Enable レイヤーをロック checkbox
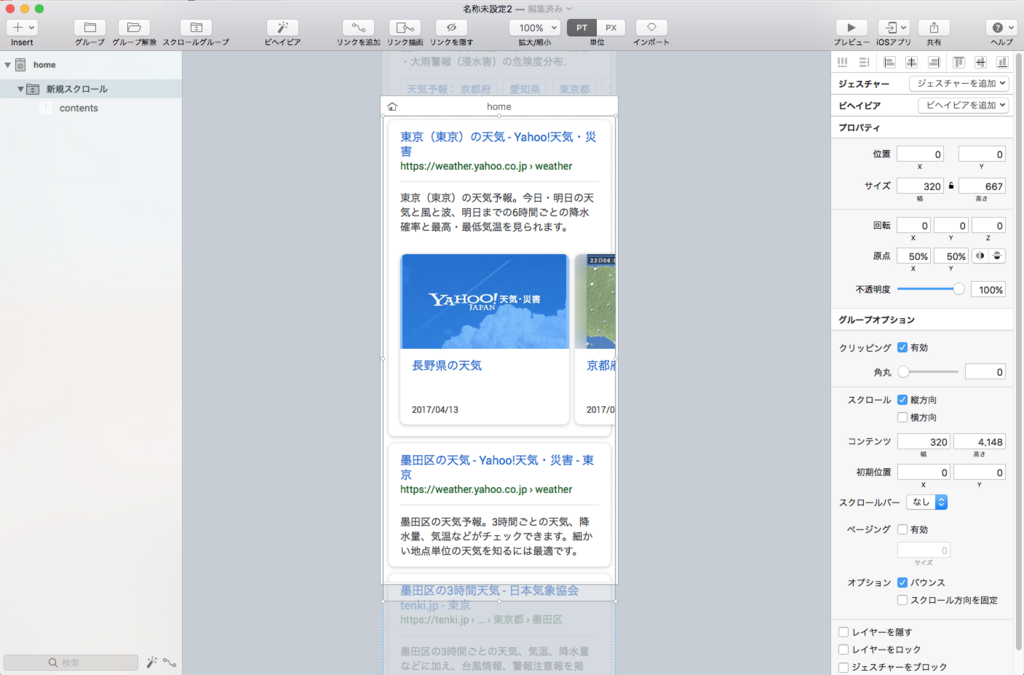1024x675 pixels. 844,650
